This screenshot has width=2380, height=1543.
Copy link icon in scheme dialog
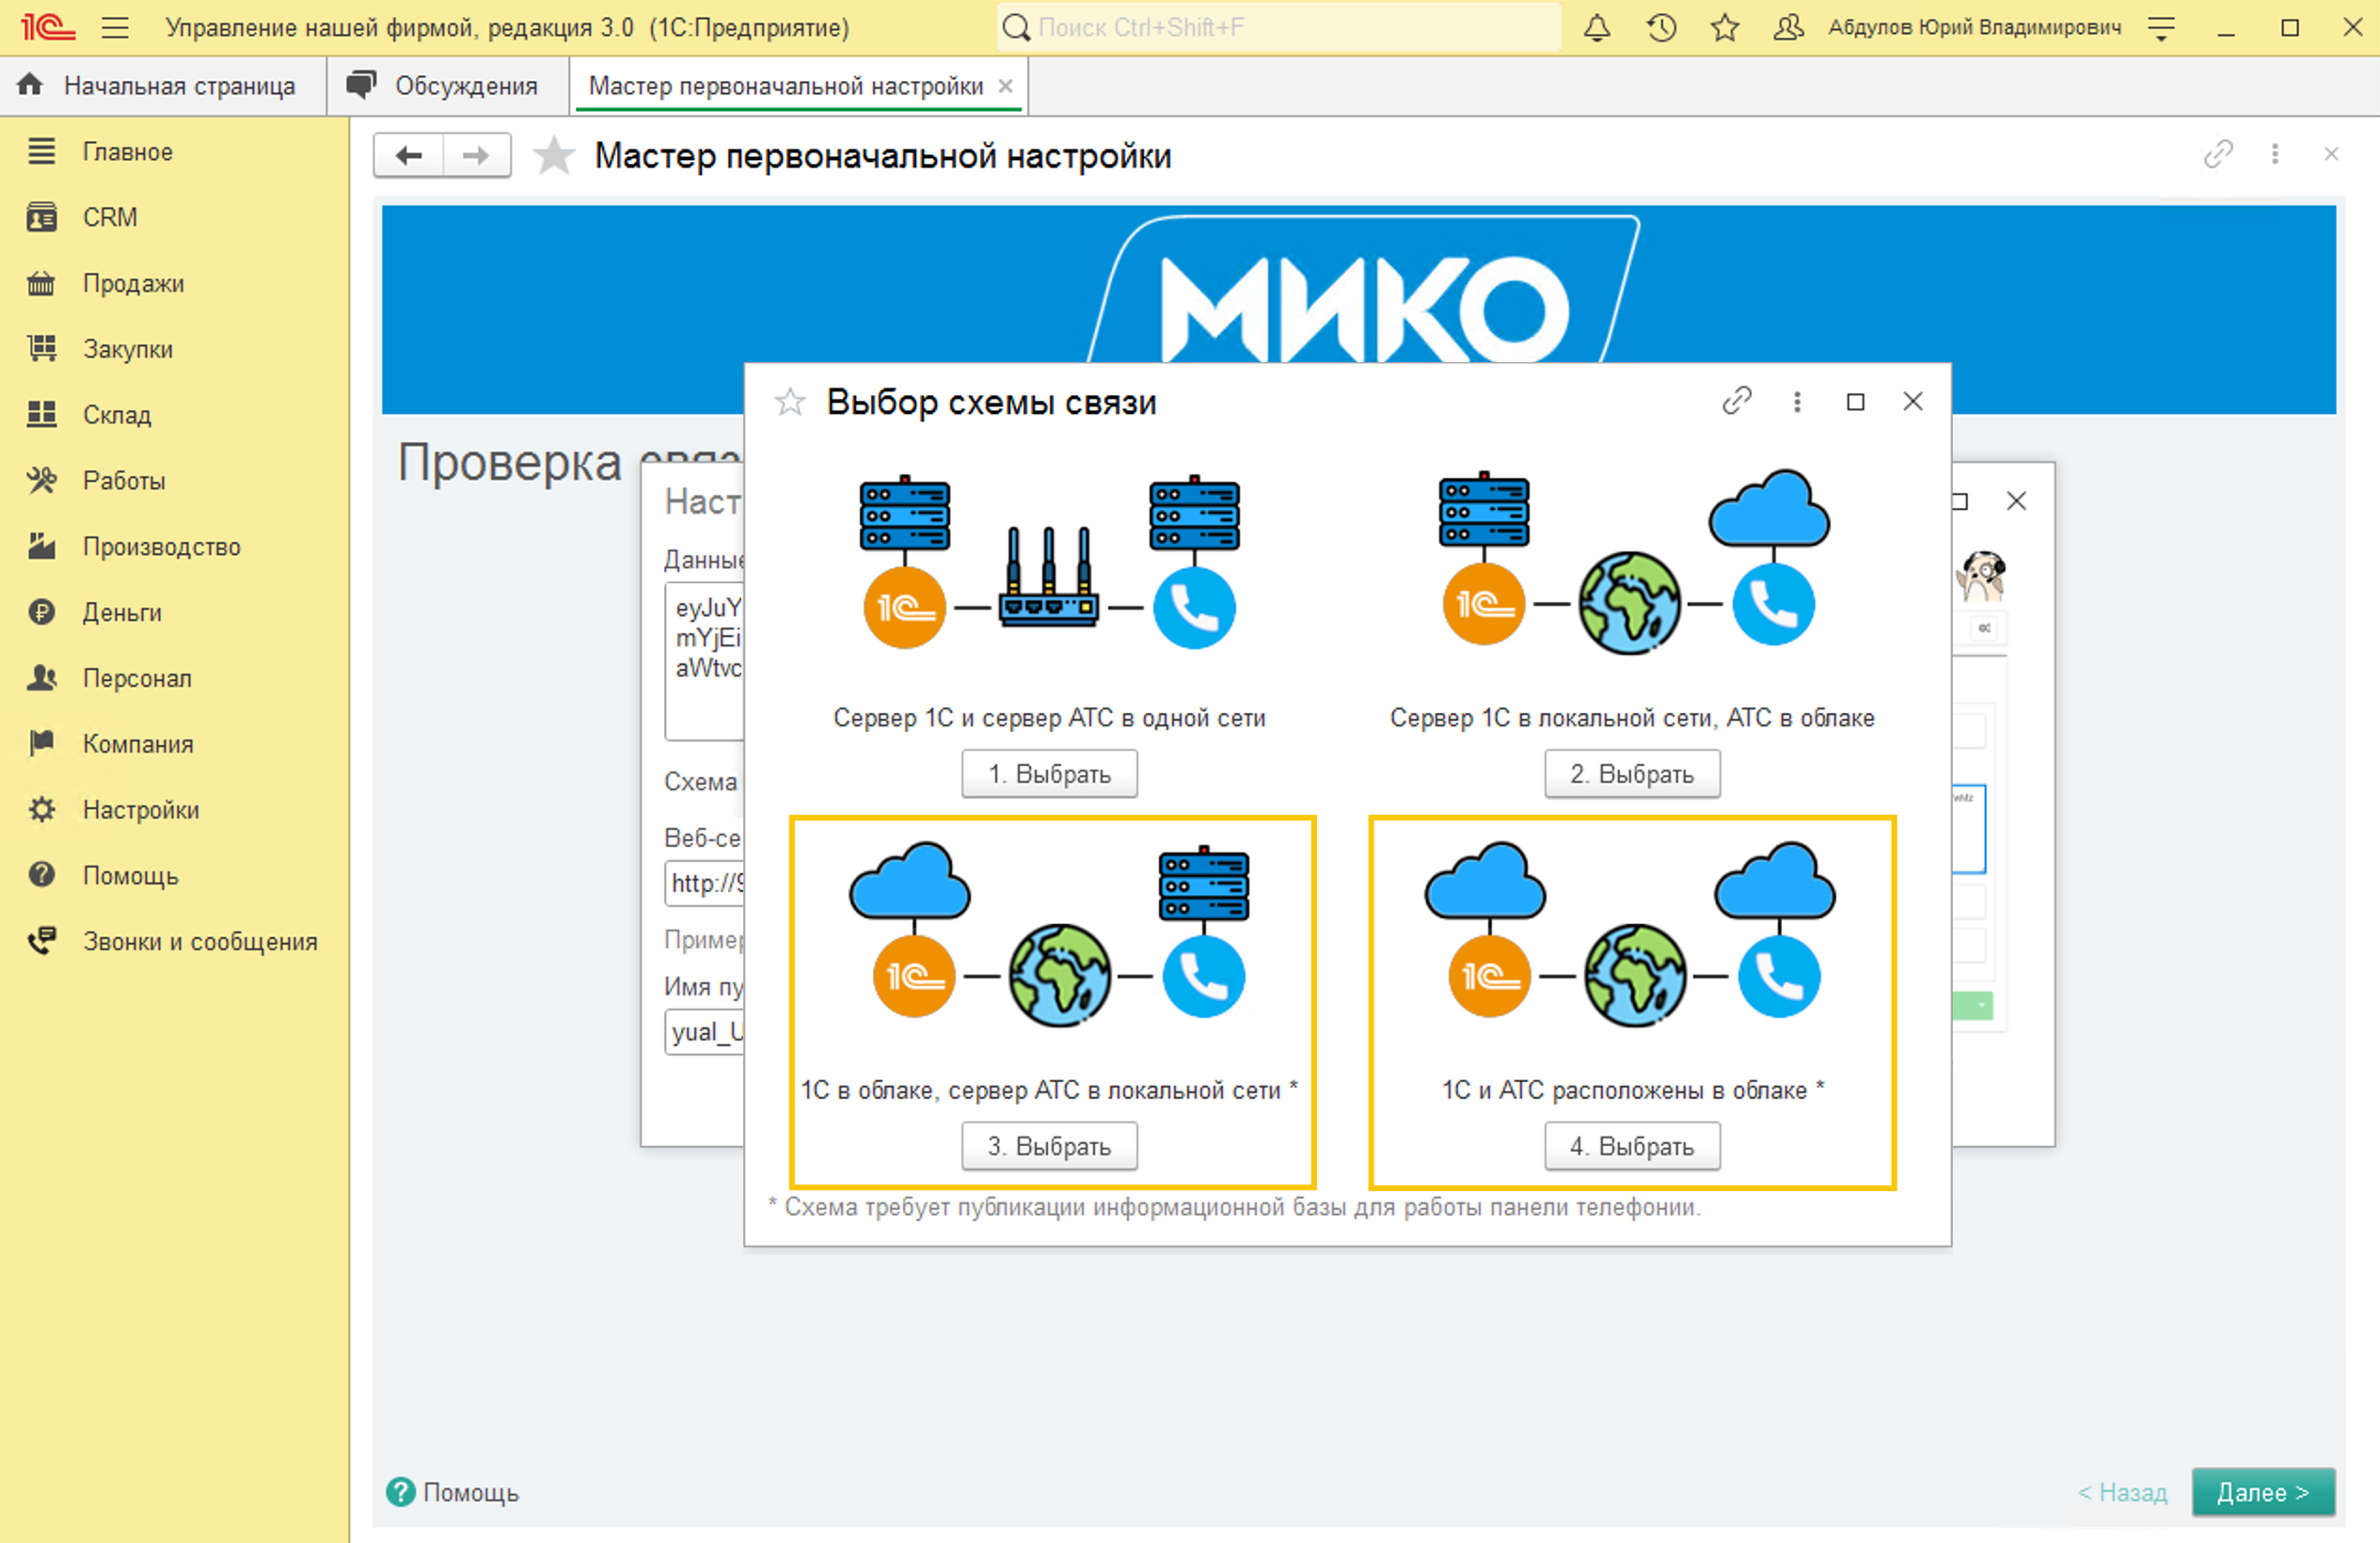1737,401
